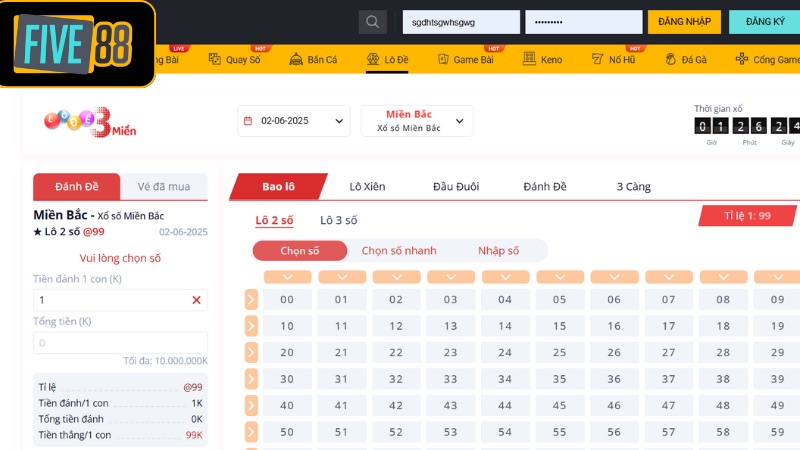This screenshot has width=800, height=450.
Task: Click the search magnifier icon
Action: click(x=372, y=22)
